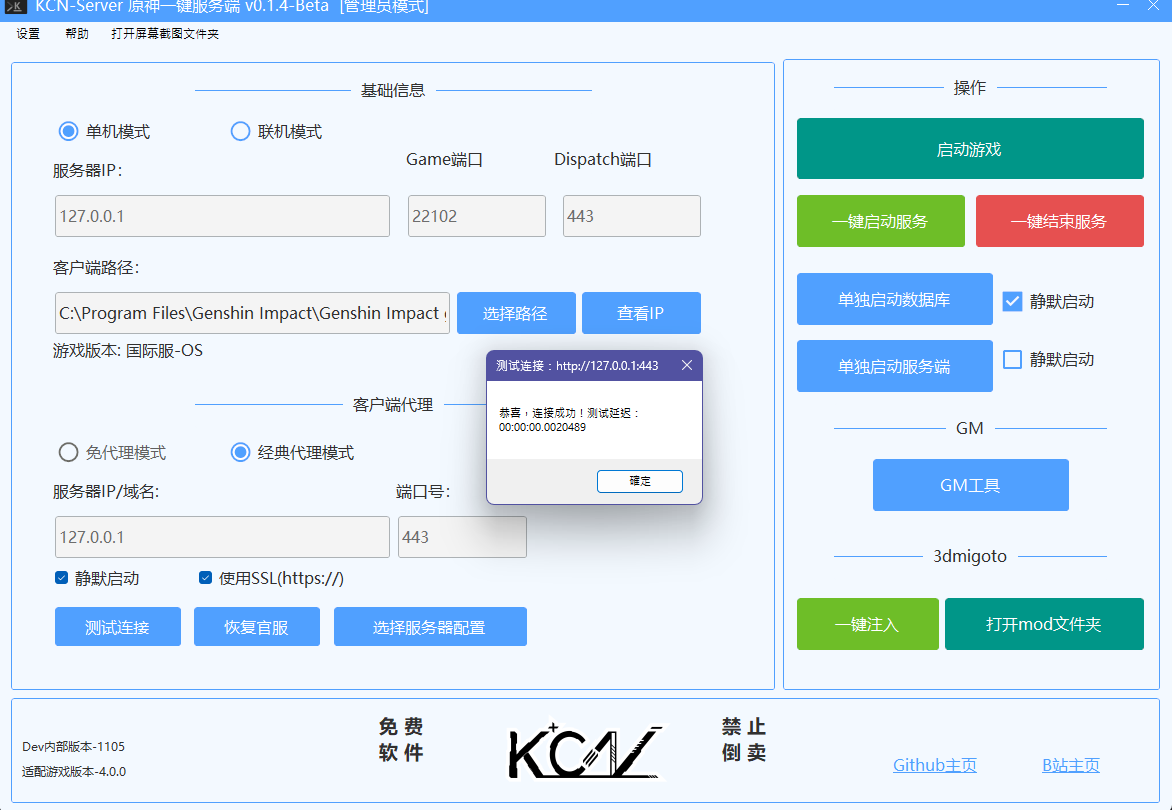Click 一键启动服务 to start all services
The image size is (1172, 810).
click(880, 221)
